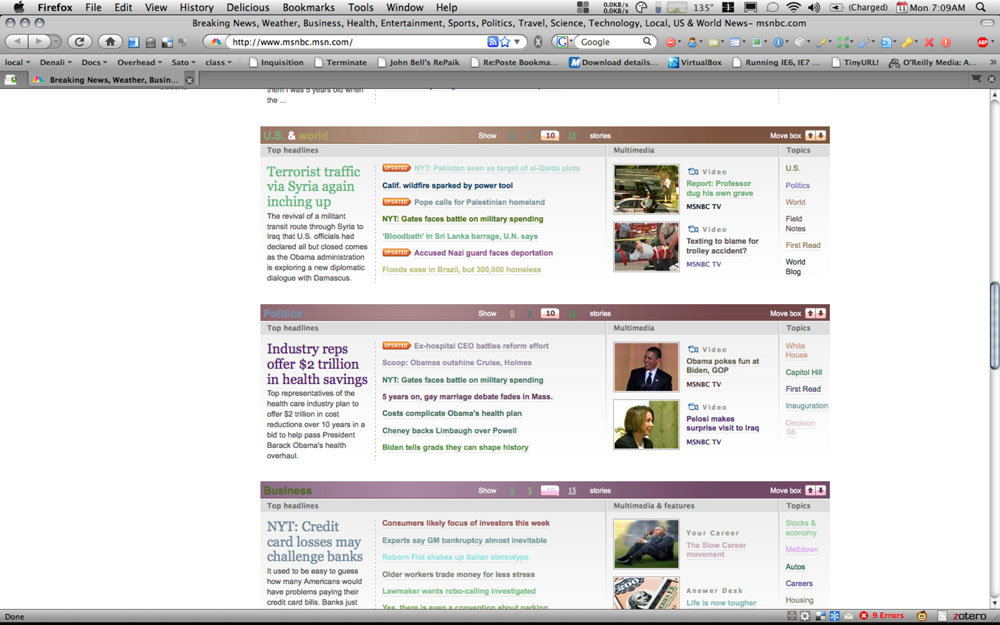Click the vertical scrollbar thumb
Viewport: 1000px width, 625px height.
click(x=994, y=325)
